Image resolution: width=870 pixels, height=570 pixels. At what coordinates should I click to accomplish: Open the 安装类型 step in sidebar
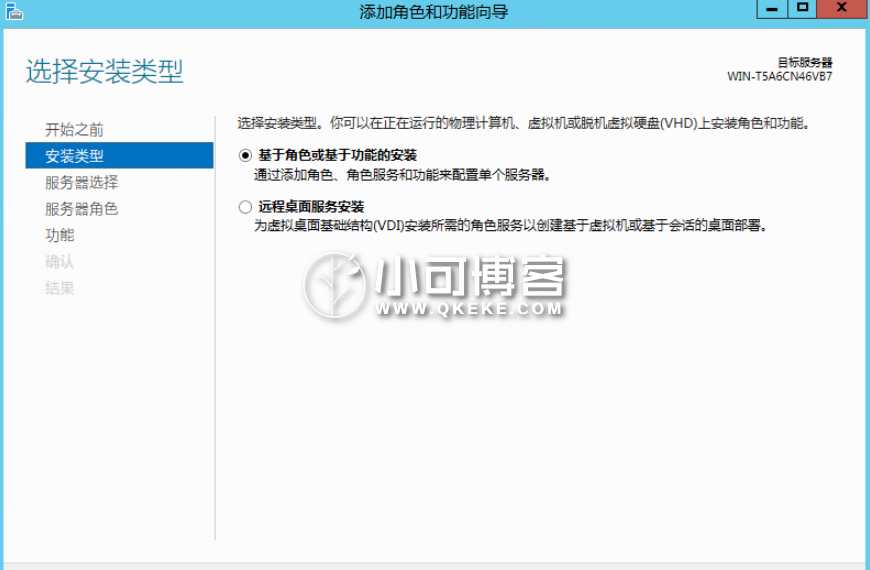pos(119,155)
